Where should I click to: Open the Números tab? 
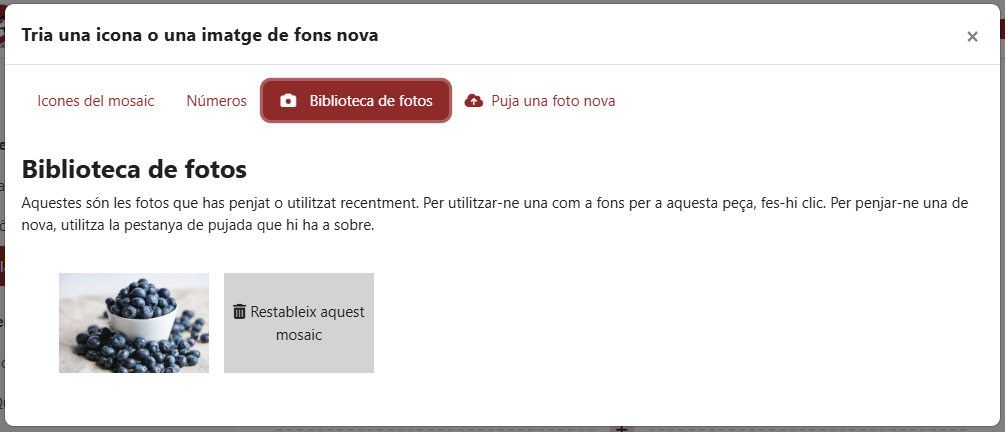pyautogui.click(x=216, y=101)
